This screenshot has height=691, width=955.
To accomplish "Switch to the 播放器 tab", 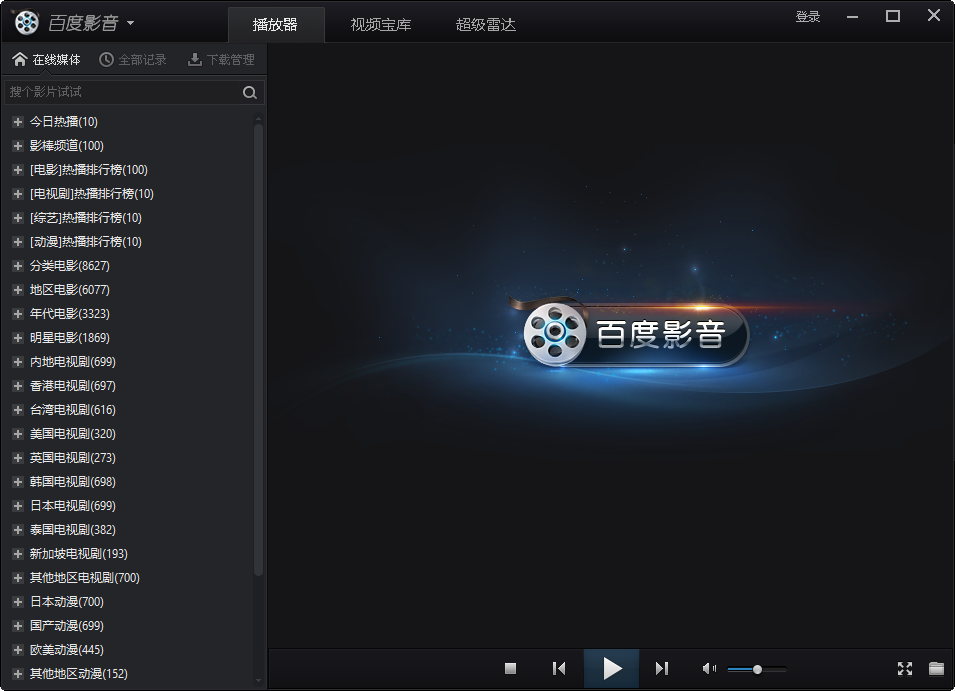I will (x=275, y=24).
